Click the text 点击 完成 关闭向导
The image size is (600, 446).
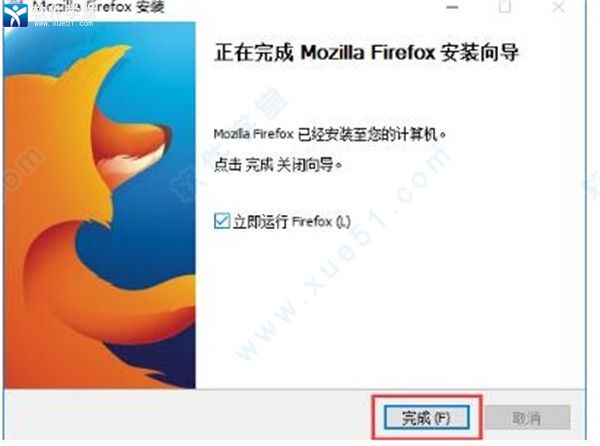pos(277,165)
